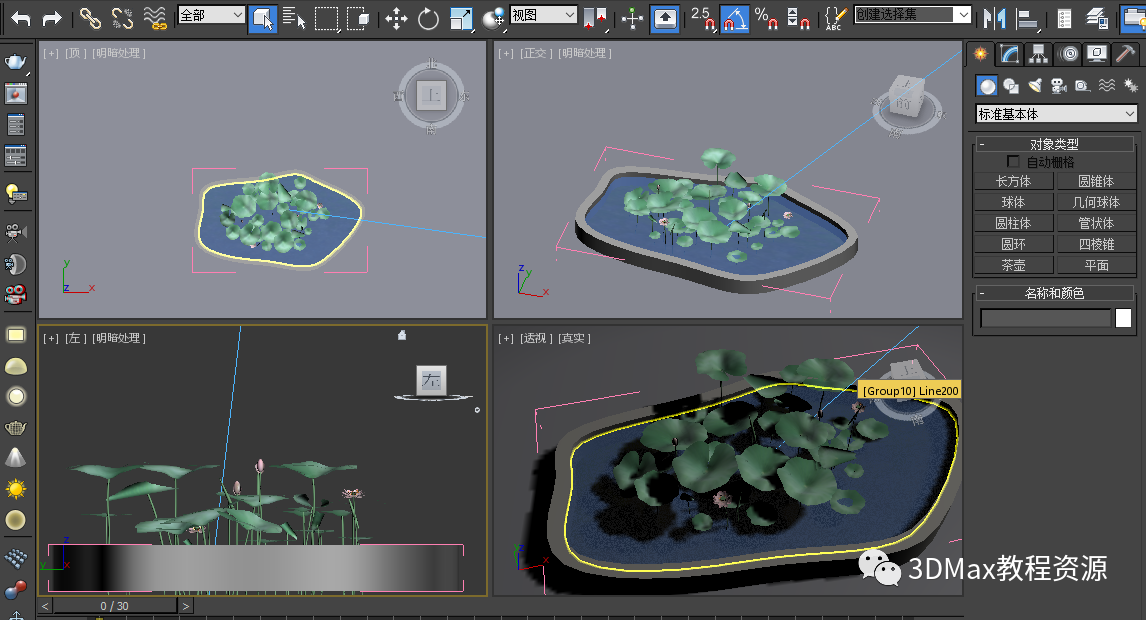Image resolution: width=1146 pixels, height=620 pixels.
Task: Open the Mirror tool
Action: coord(994,17)
